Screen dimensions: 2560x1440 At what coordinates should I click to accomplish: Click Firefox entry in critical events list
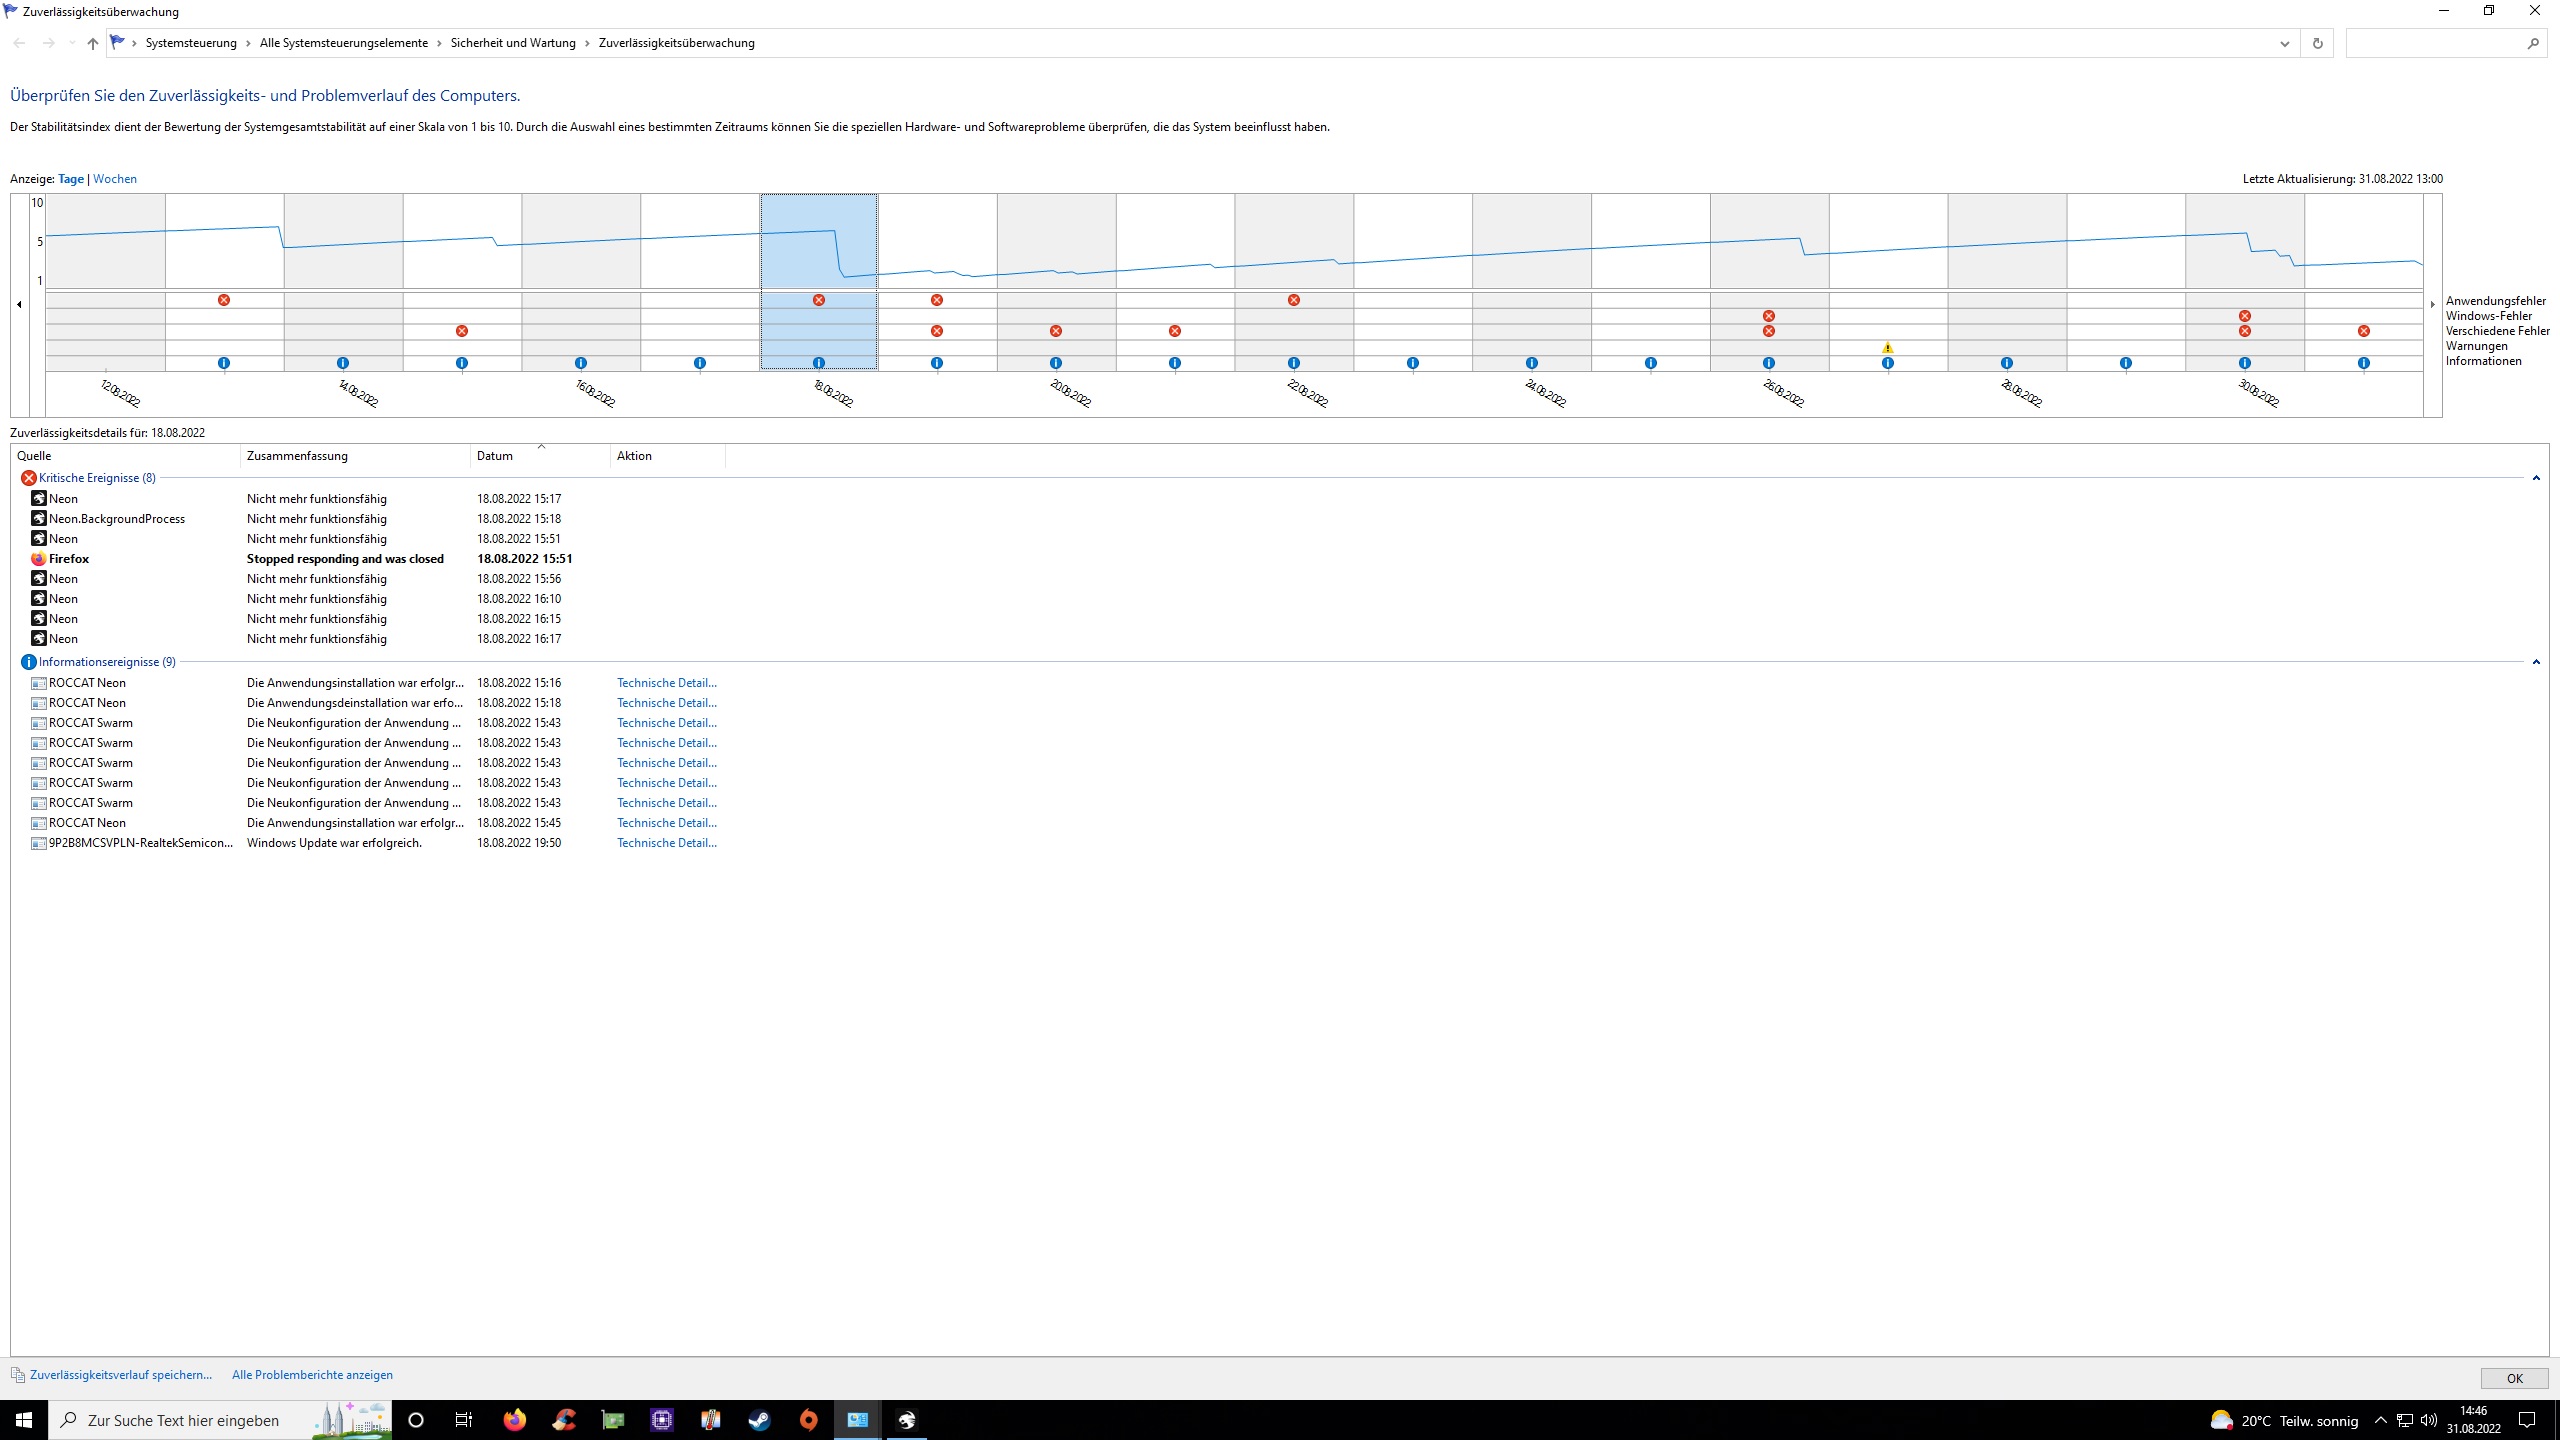69,559
